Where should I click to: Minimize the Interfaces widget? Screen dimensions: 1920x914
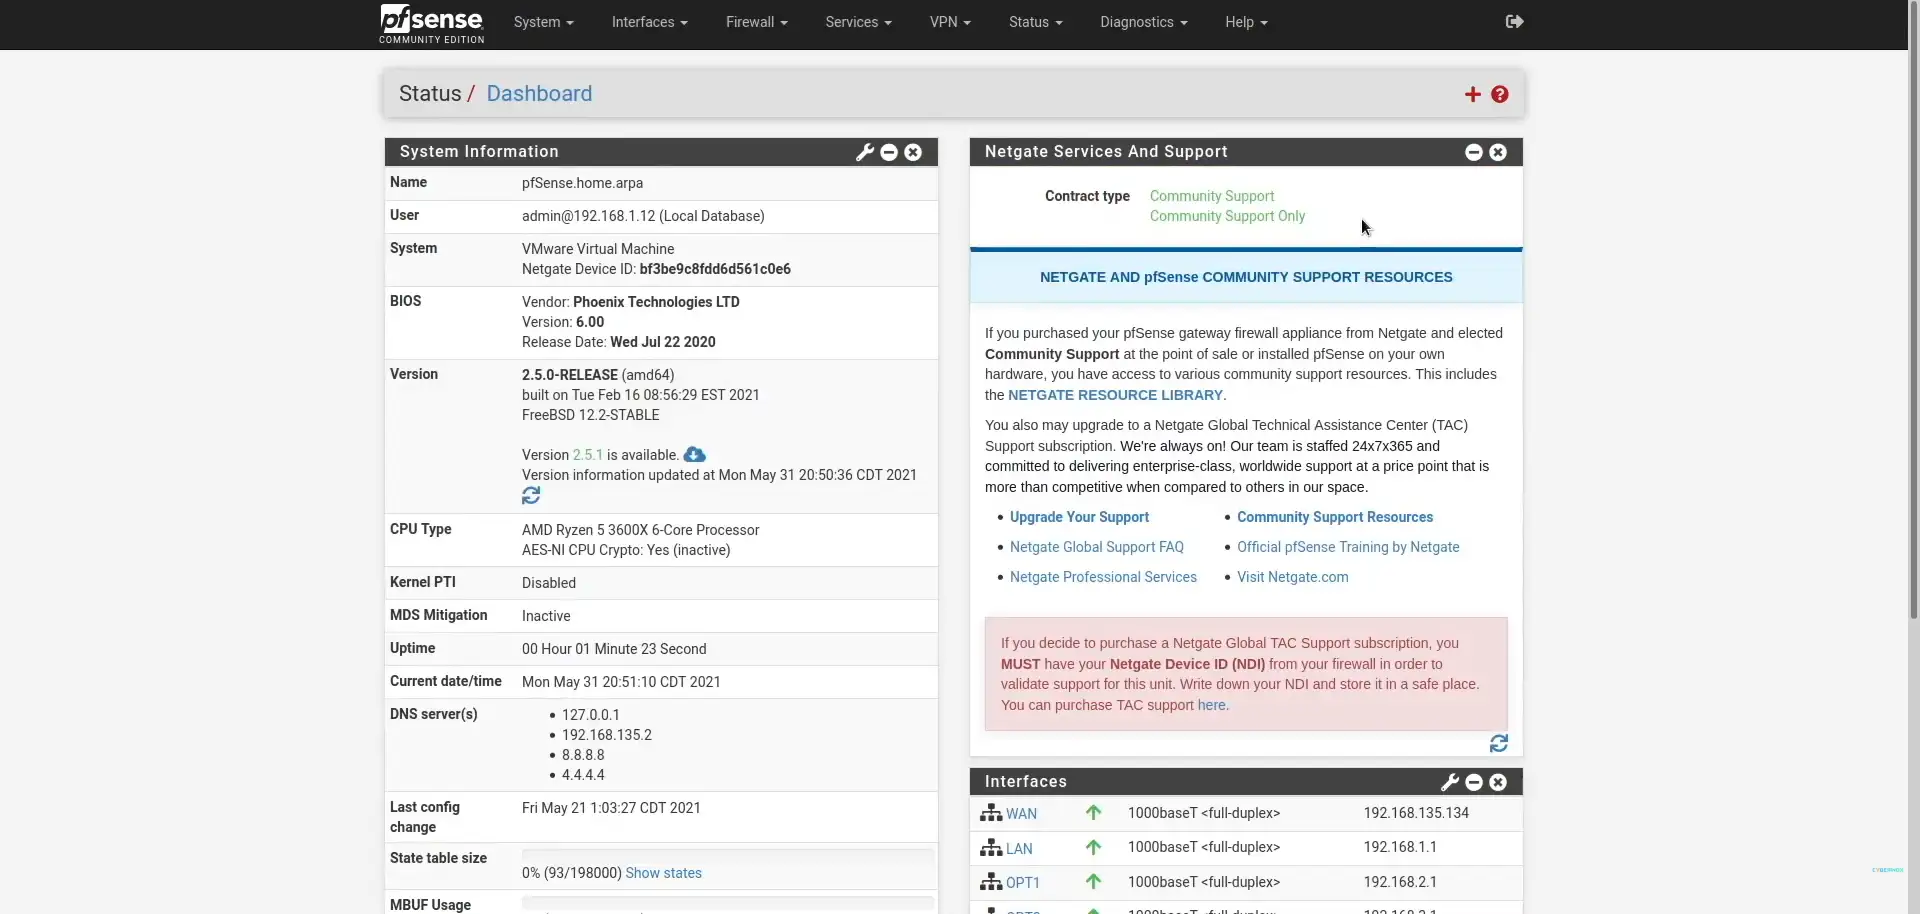tap(1474, 782)
